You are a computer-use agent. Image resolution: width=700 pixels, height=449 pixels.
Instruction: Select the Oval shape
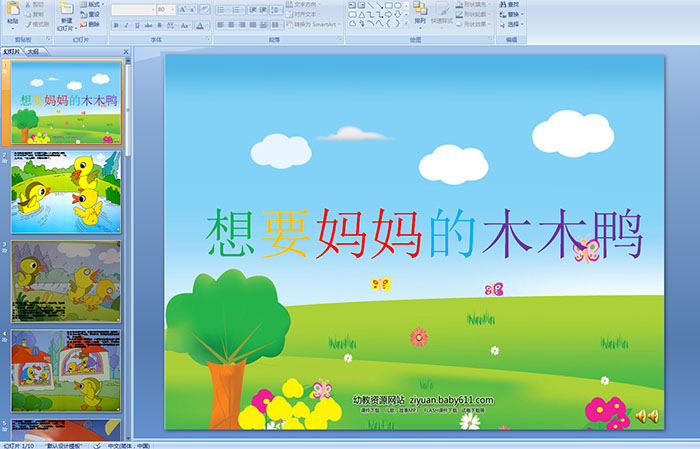397,5
